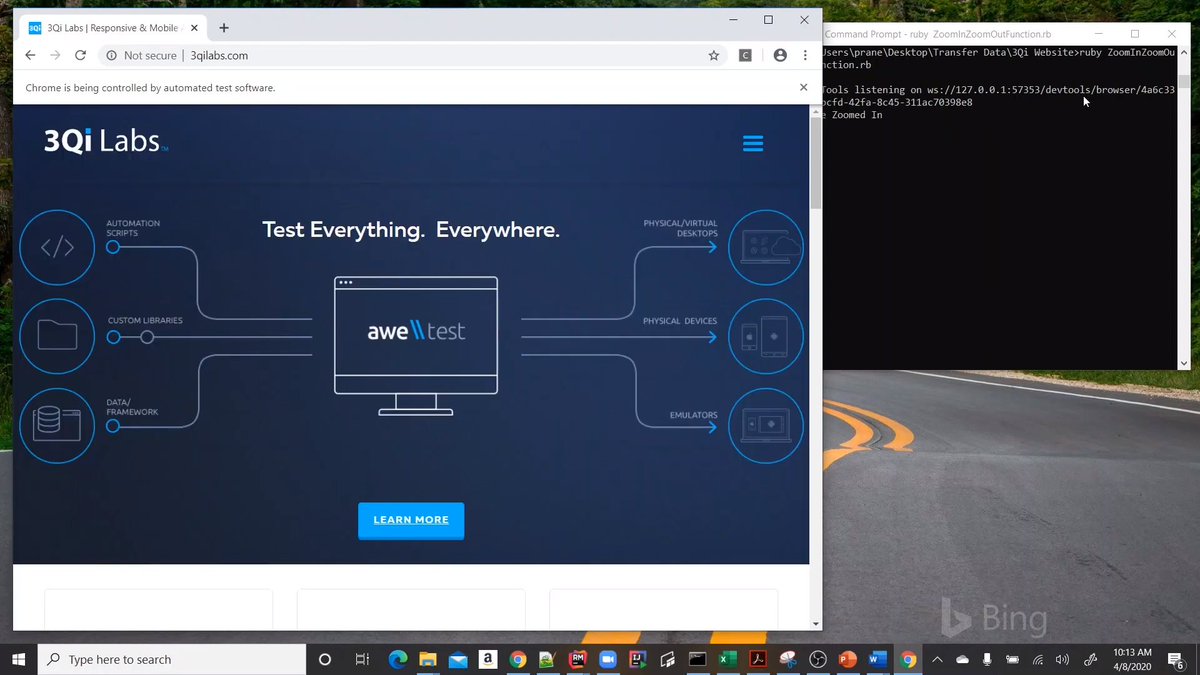Click the physical devices circle icon

[765, 337]
